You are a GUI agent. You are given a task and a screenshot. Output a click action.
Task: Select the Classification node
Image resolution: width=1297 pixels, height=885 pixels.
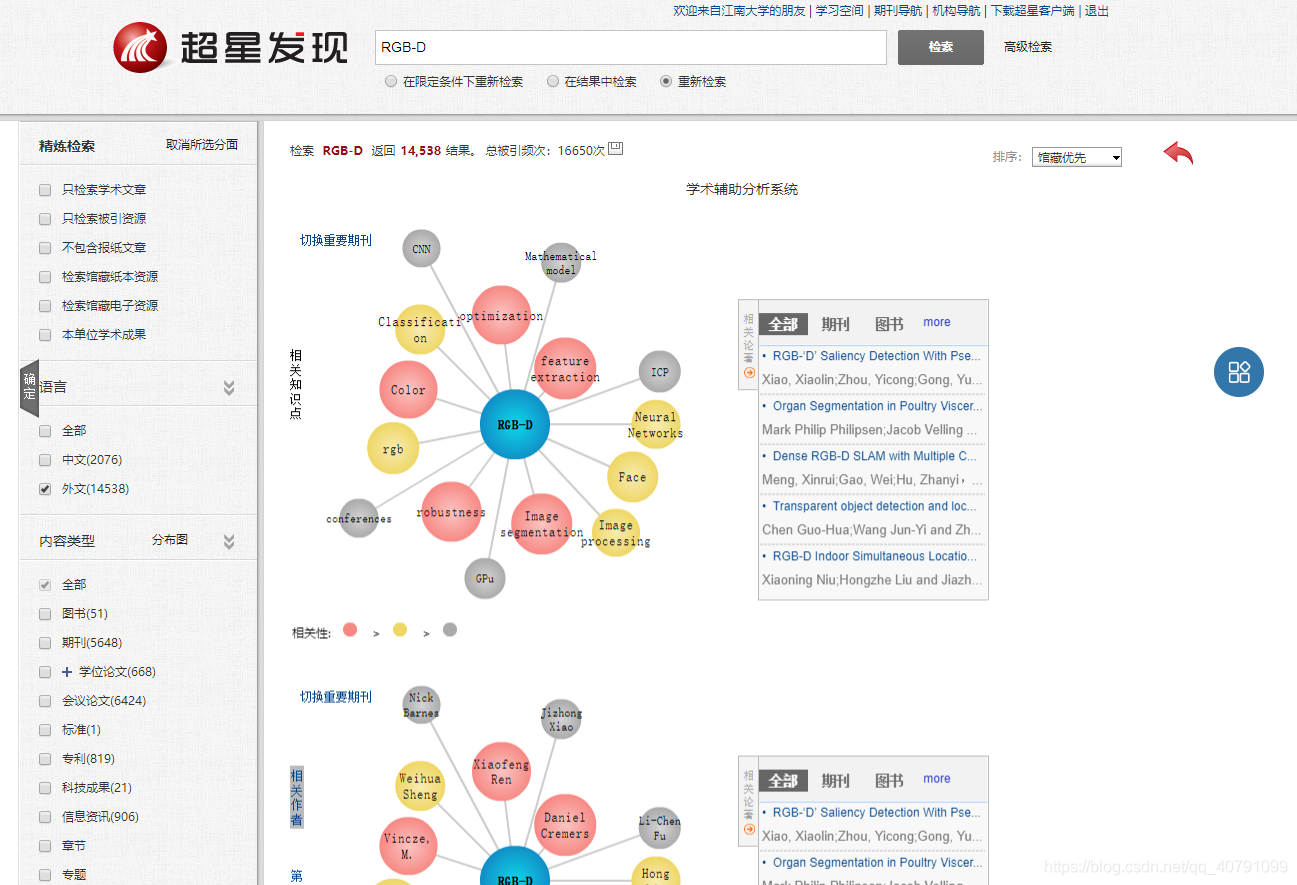420,329
